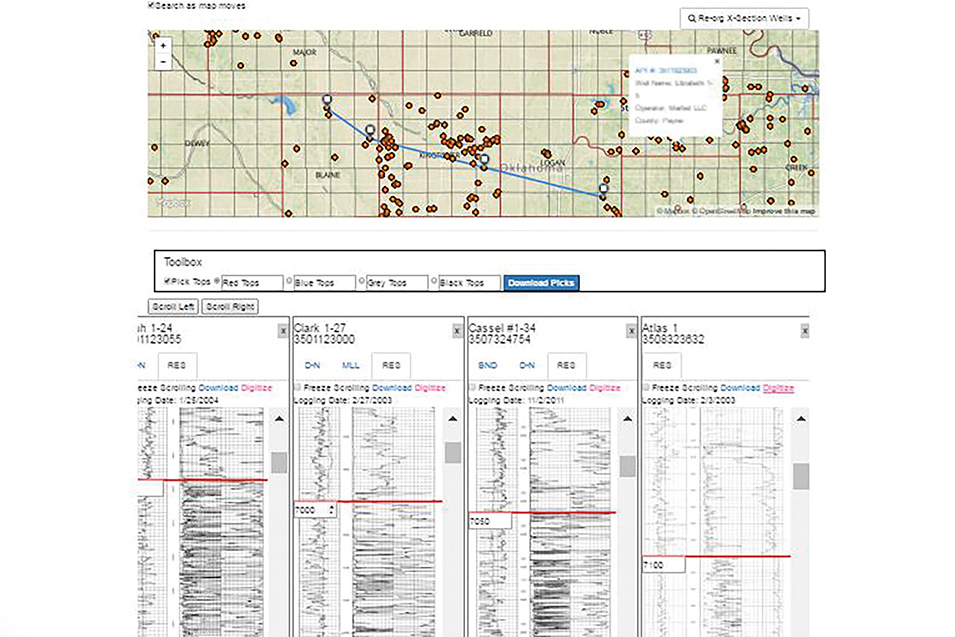Select the Blue Tops radio button
The height and width of the screenshot is (637, 955).
coord(291,282)
